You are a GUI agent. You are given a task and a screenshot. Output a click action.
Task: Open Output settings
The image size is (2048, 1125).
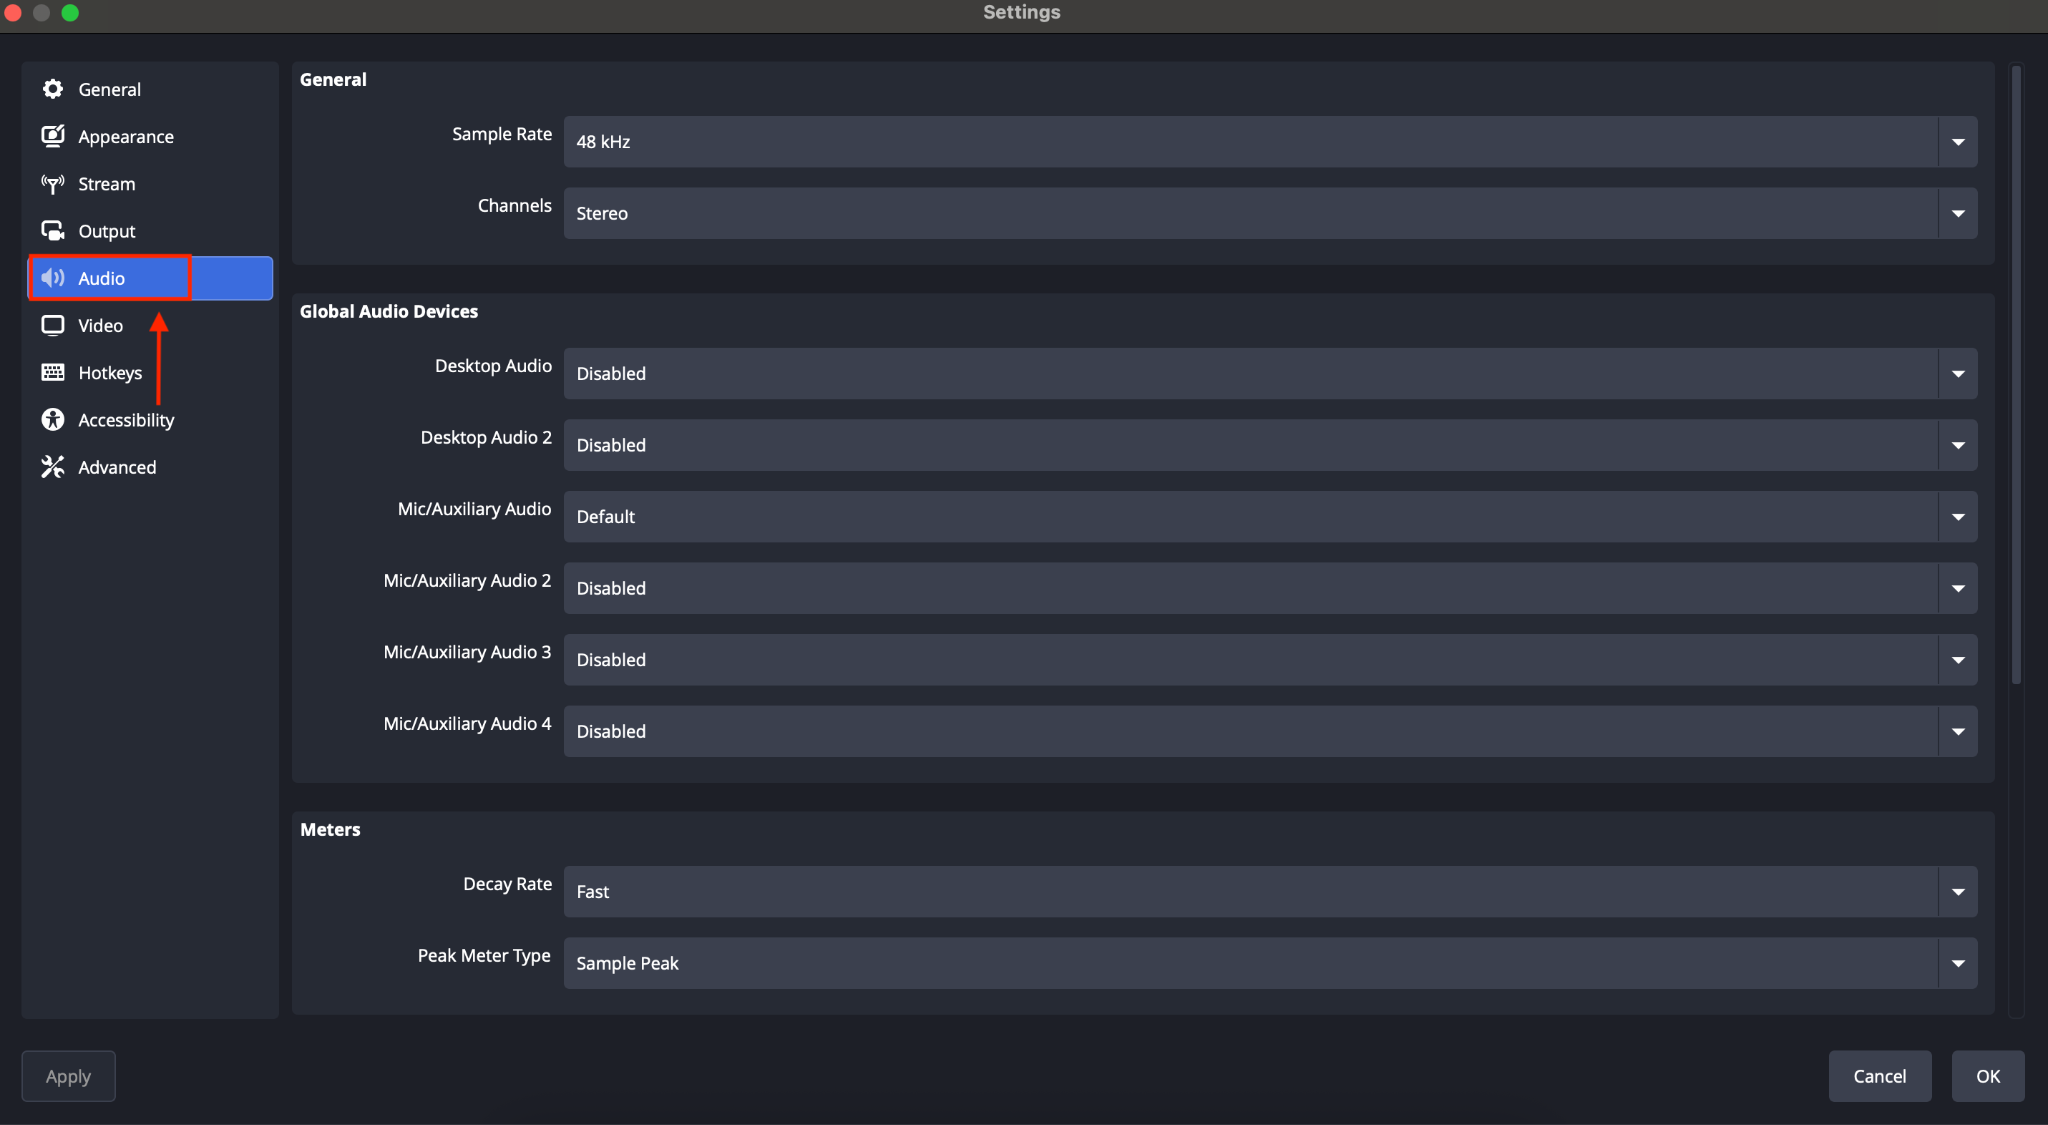[150, 231]
